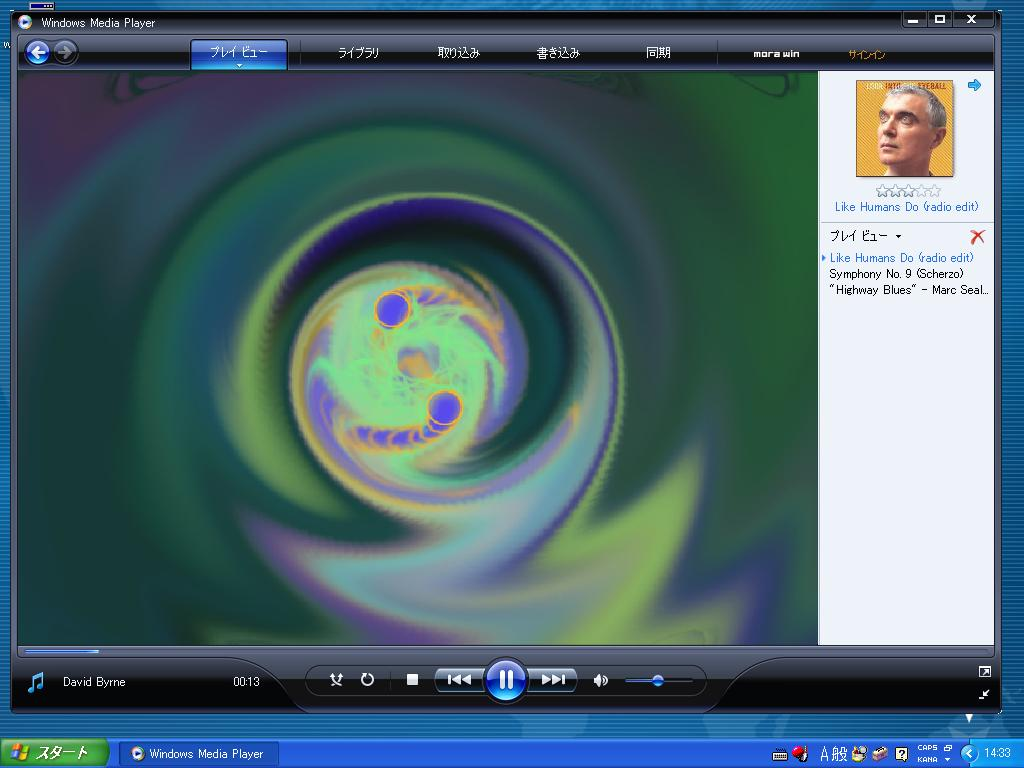Image resolution: width=1024 pixels, height=768 pixels.
Task: Open the 般 conversion mode button
Action: 839,754
